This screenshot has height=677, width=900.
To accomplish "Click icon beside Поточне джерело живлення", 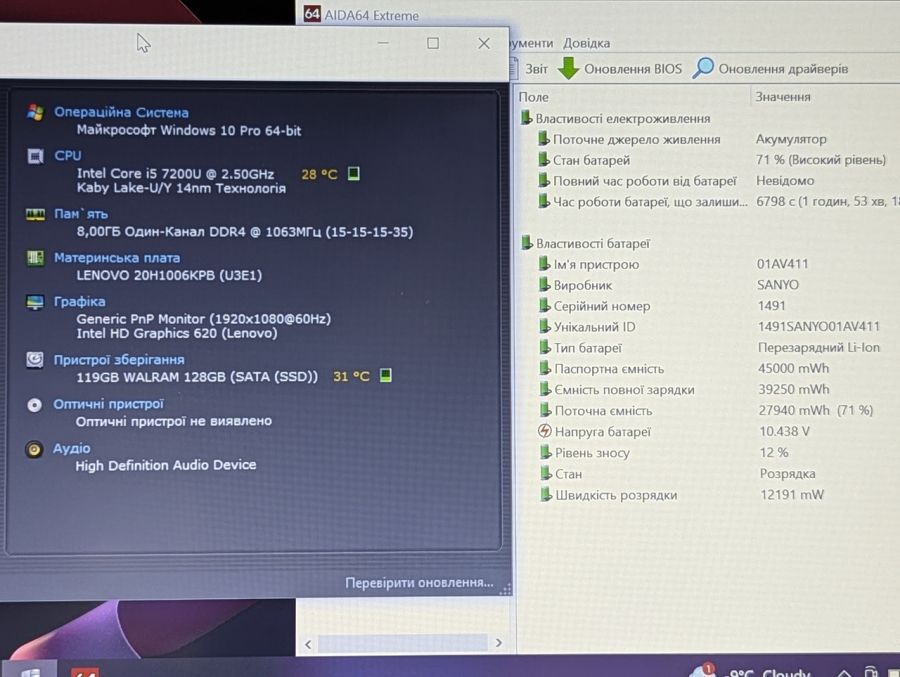I will tap(543, 138).
